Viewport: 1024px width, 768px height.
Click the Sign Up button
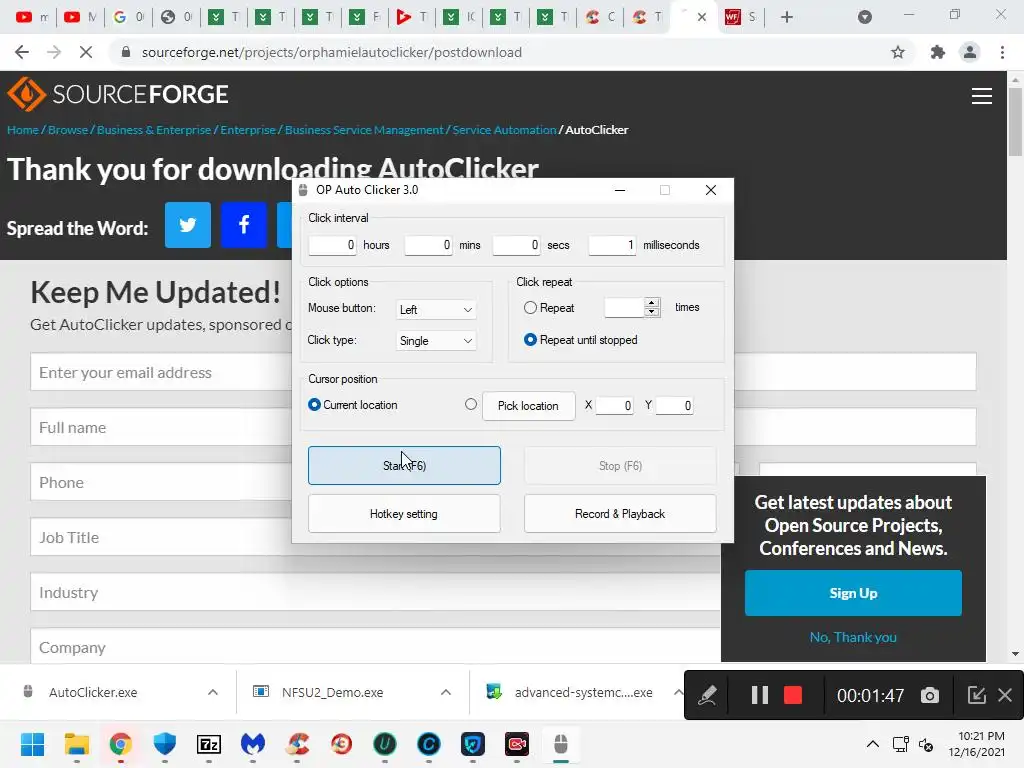coord(853,593)
